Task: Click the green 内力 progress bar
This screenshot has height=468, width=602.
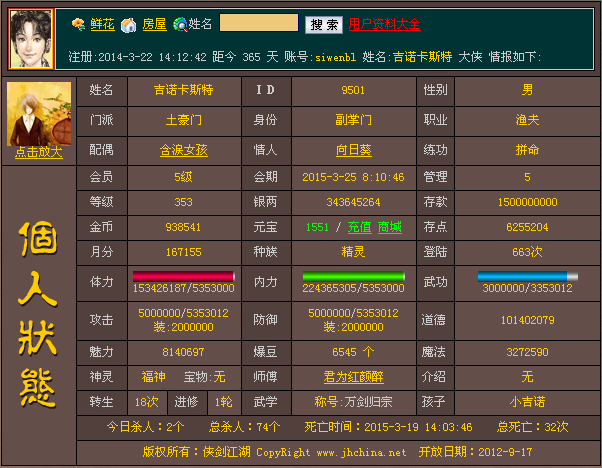Action: click(x=354, y=276)
